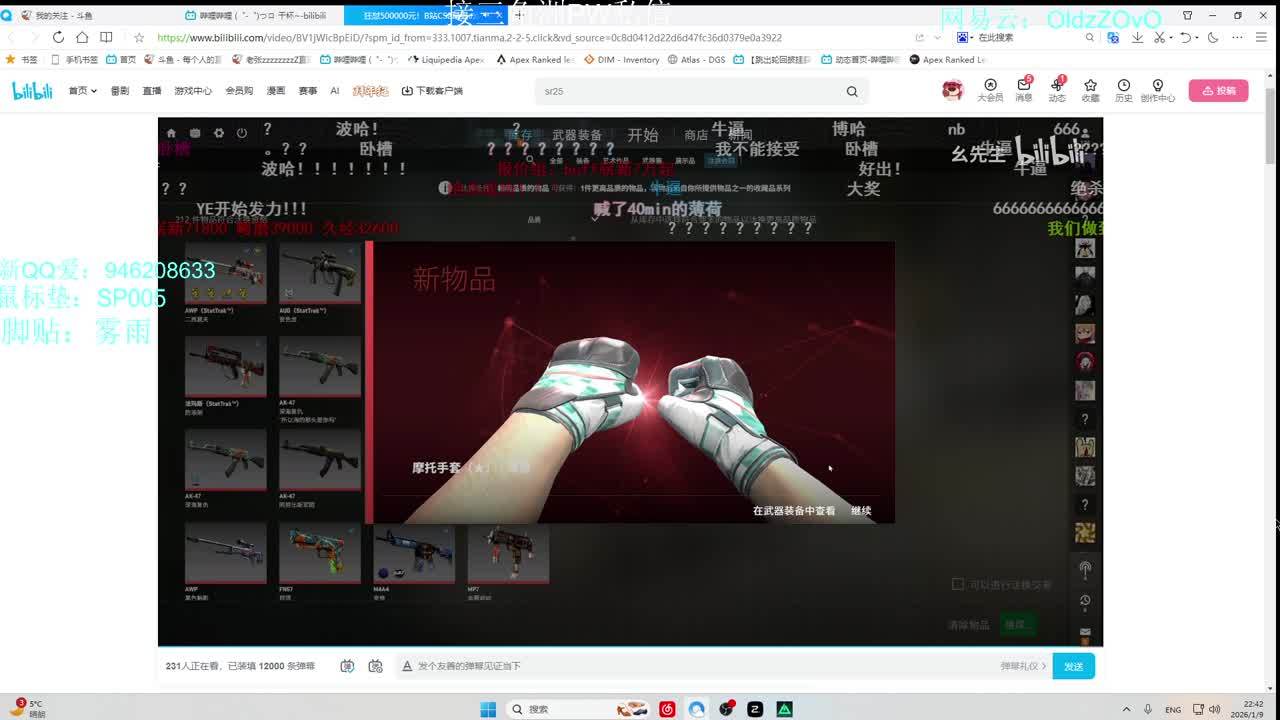Open the 直播 live menu item
1280x720 pixels.
[151, 91]
